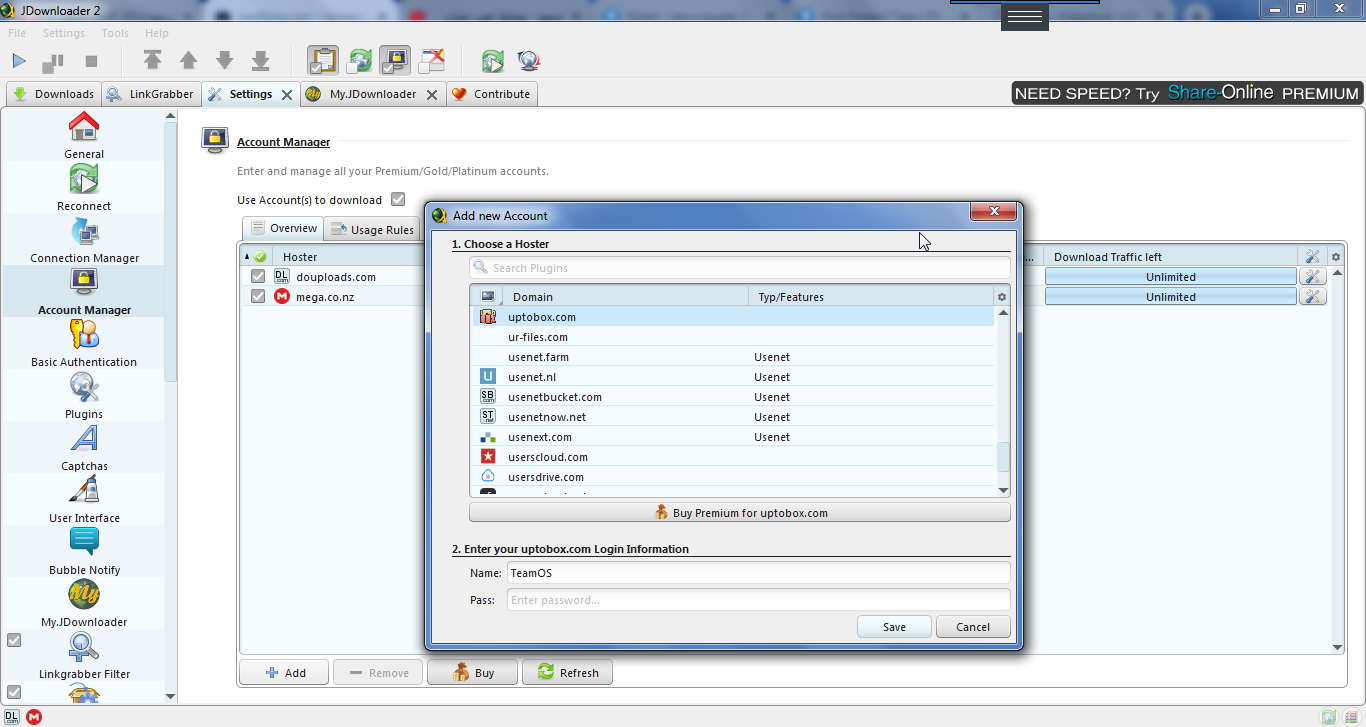Open the Settings menu
This screenshot has height=727, width=1366.
pos(64,33)
